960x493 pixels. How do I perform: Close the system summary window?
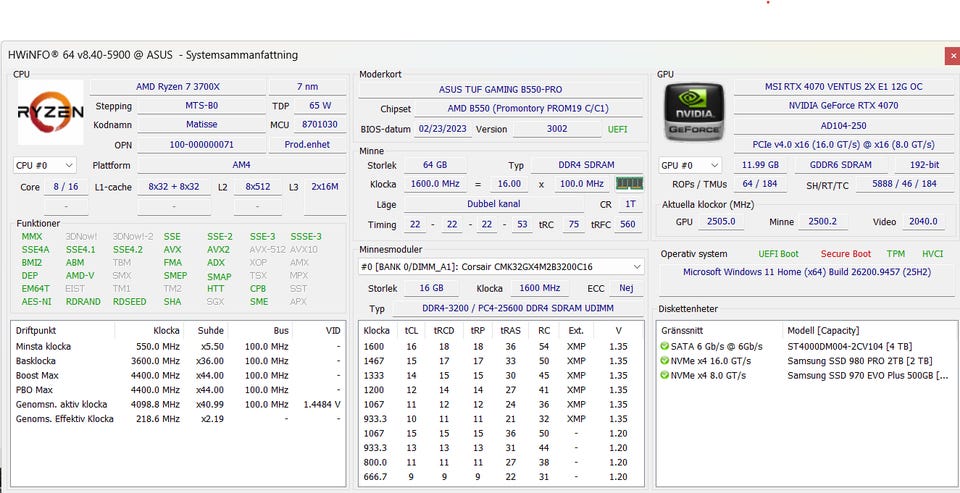point(952,56)
